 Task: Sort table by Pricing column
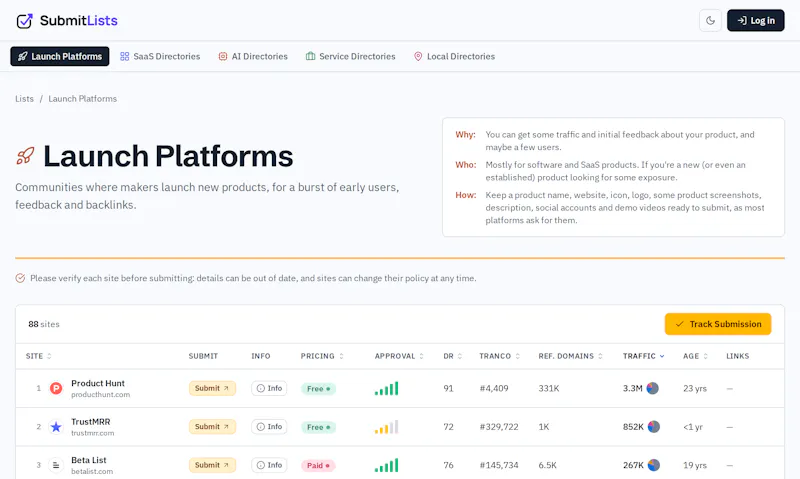coord(322,356)
